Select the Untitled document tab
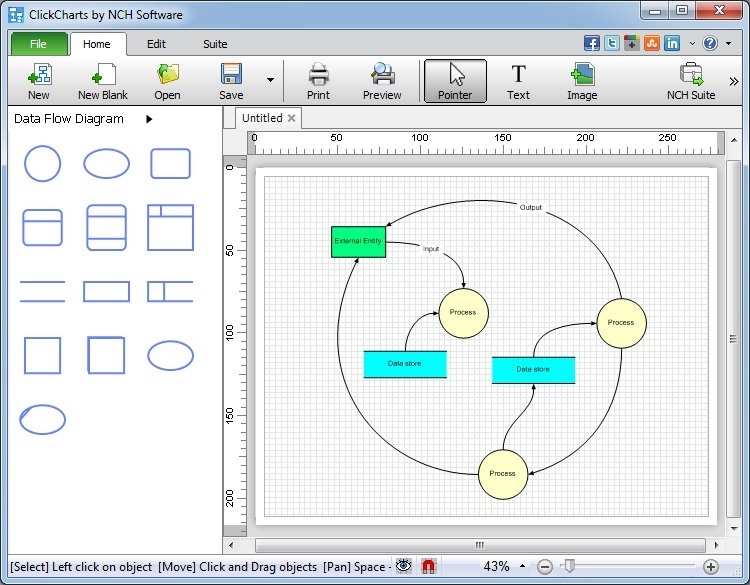750x585 pixels. (262, 118)
